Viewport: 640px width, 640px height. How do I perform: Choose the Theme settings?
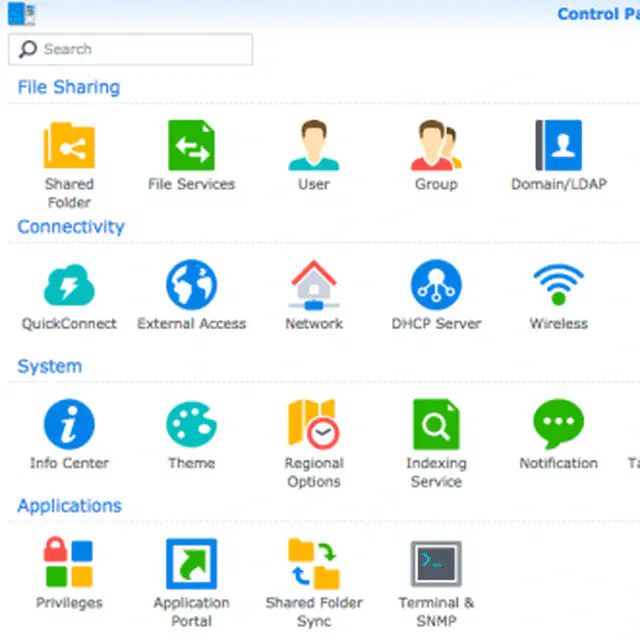[x=191, y=426]
